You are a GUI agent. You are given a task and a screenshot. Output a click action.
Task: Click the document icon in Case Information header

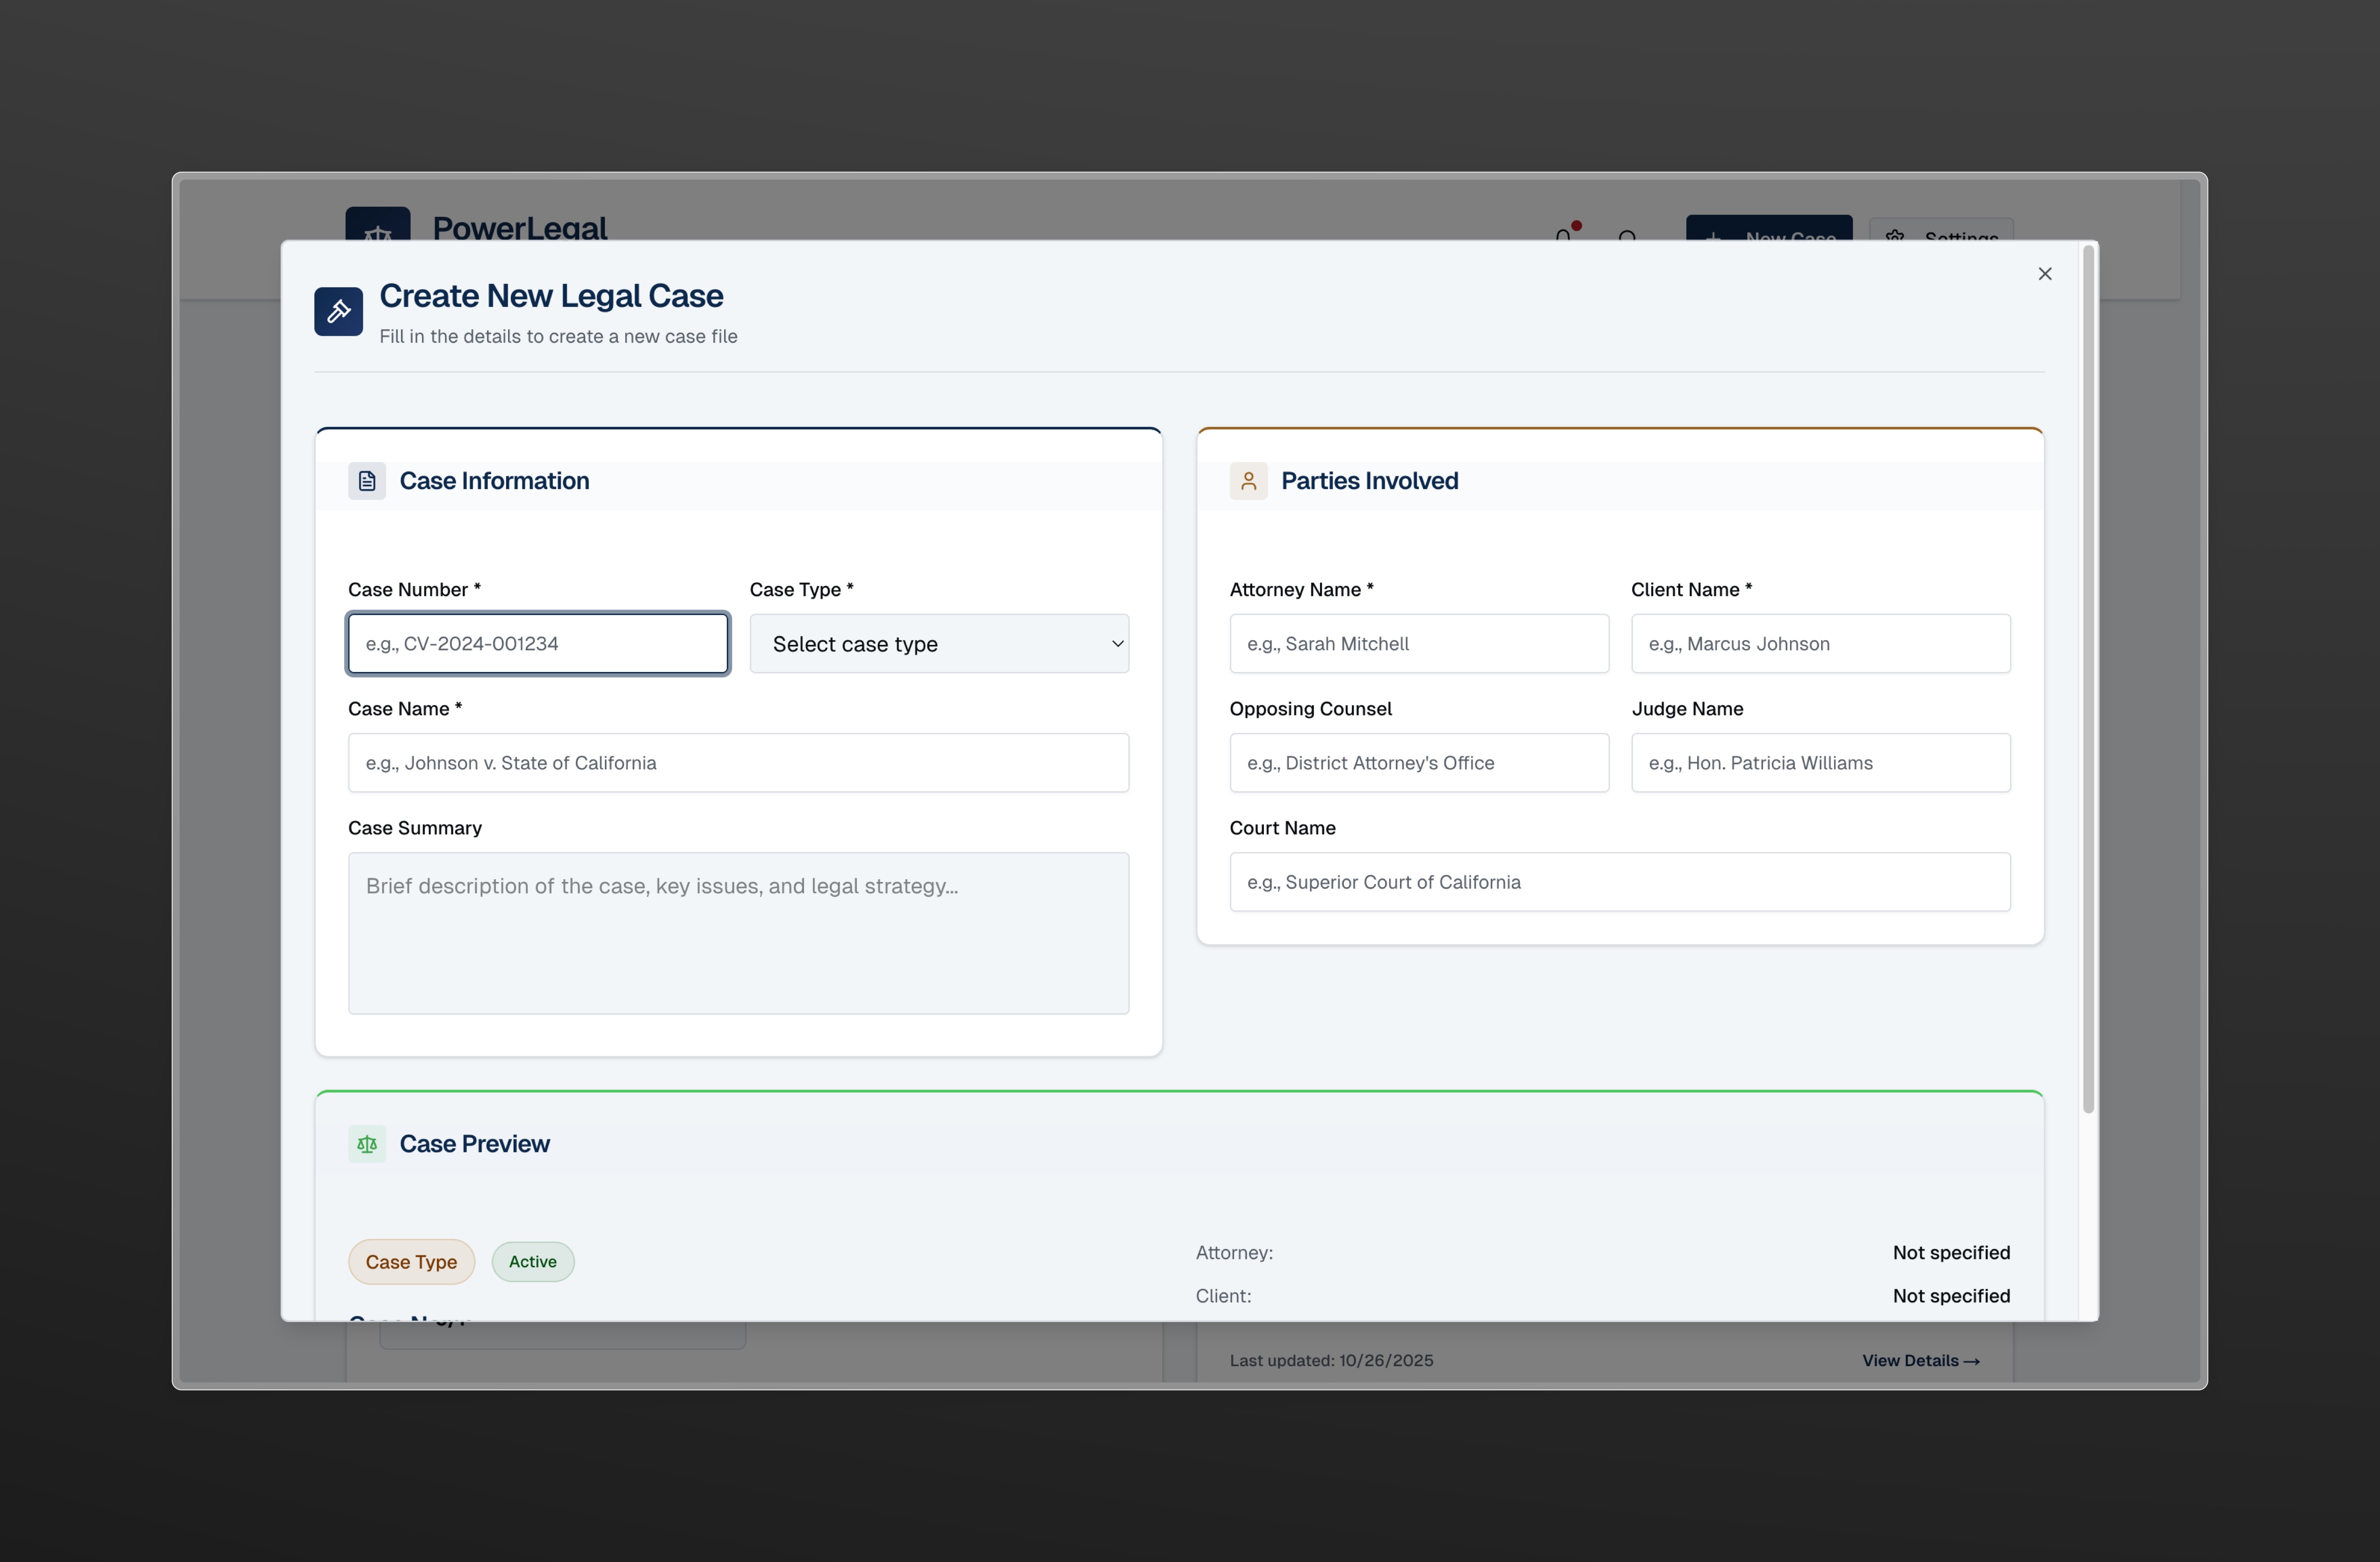tap(367, 481)
